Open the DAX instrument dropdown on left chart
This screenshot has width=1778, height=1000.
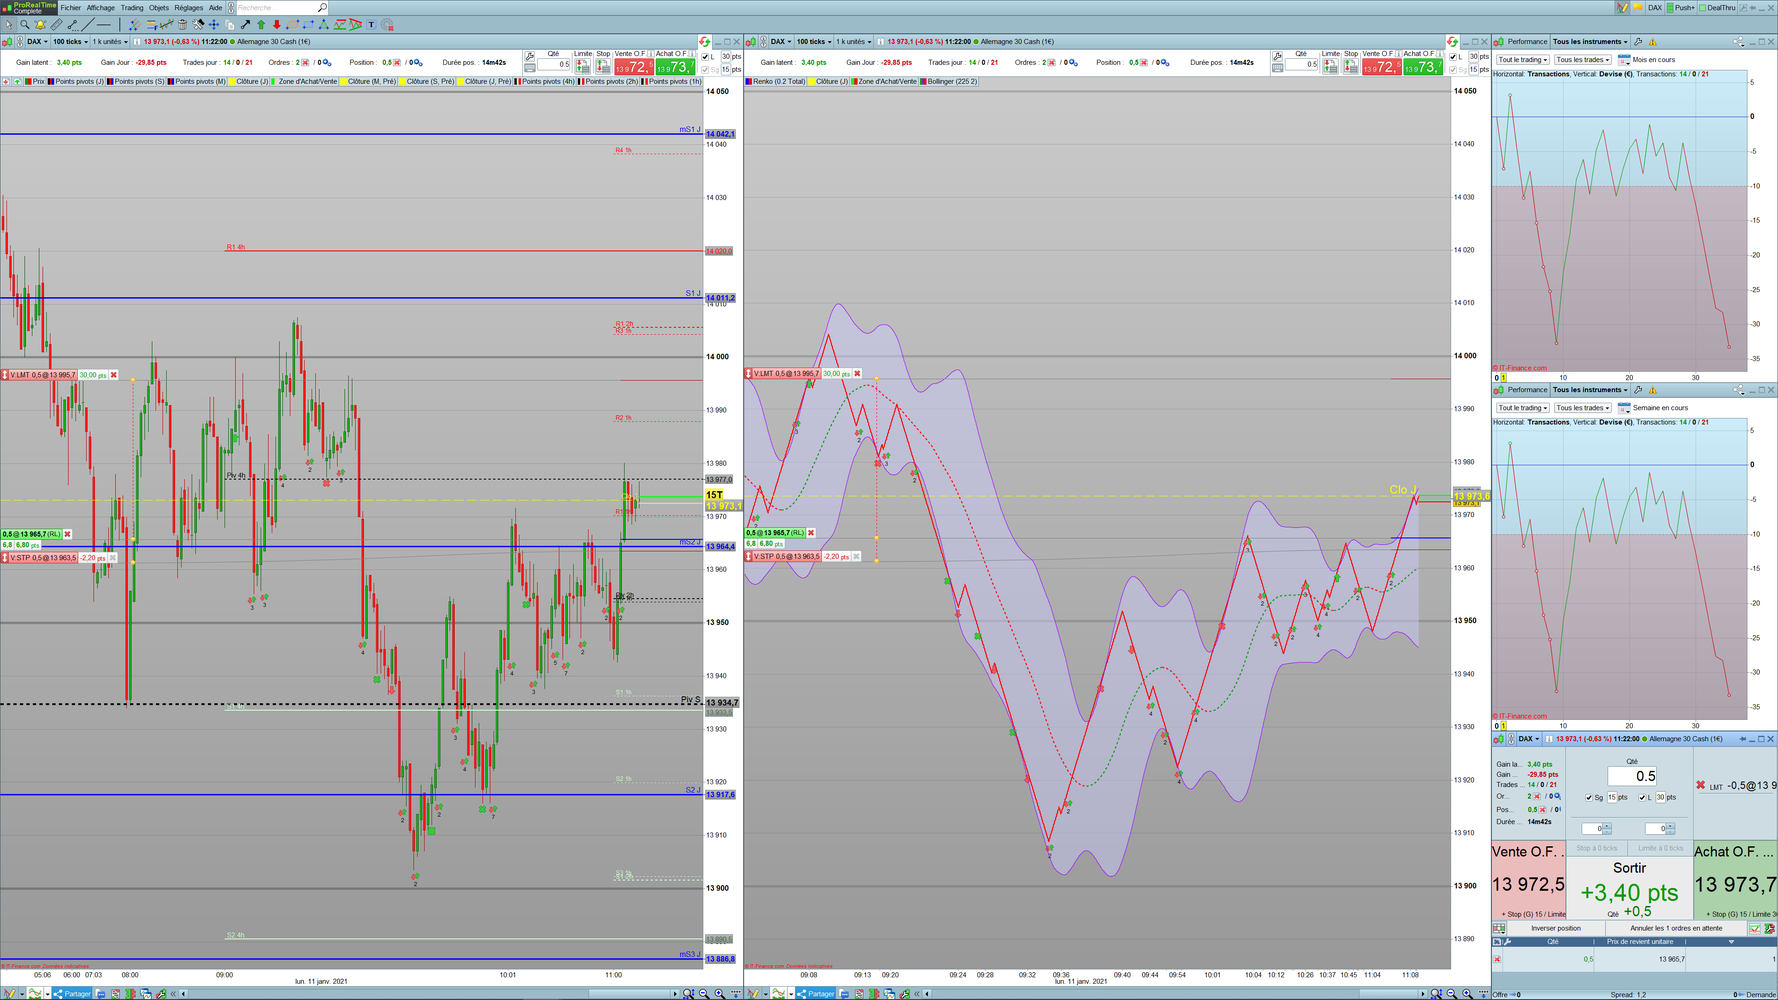[37, 42]
